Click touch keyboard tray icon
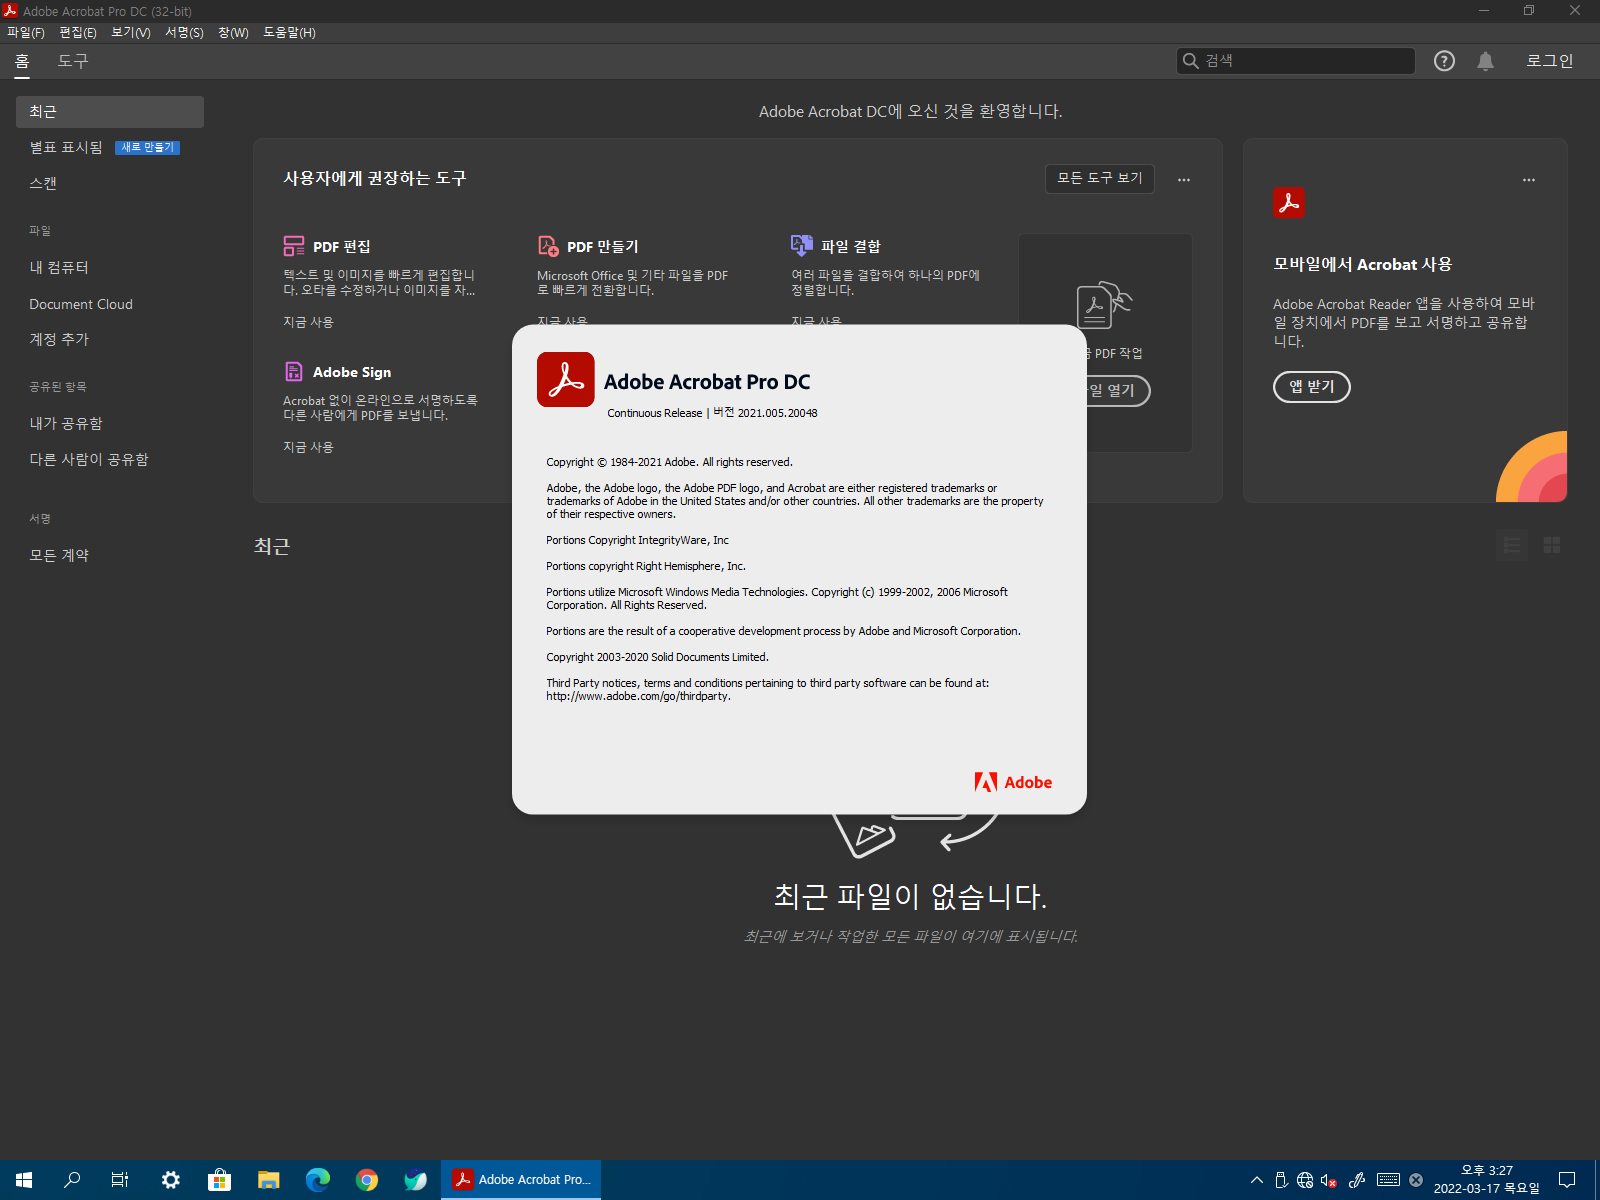Screen dimensions: 1600x1200 tap(1388, 1180)
